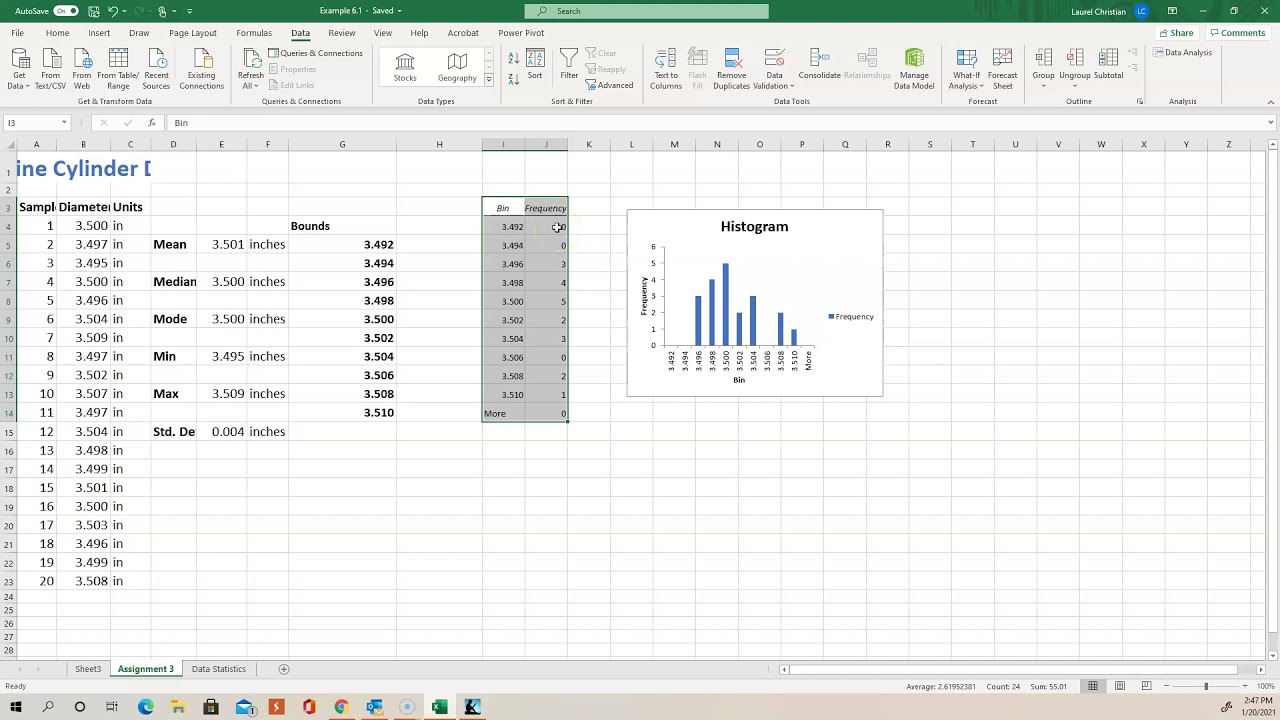The width and height of the screenshot is (1280, 720).
Task: Click Text to Columns
Action: [665, 69]
